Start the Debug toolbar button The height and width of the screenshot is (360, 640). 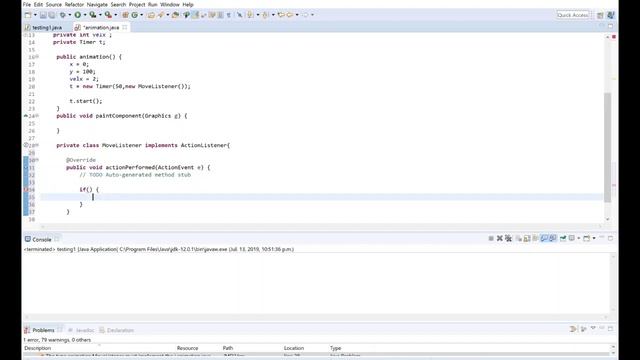tap(62, 15)
